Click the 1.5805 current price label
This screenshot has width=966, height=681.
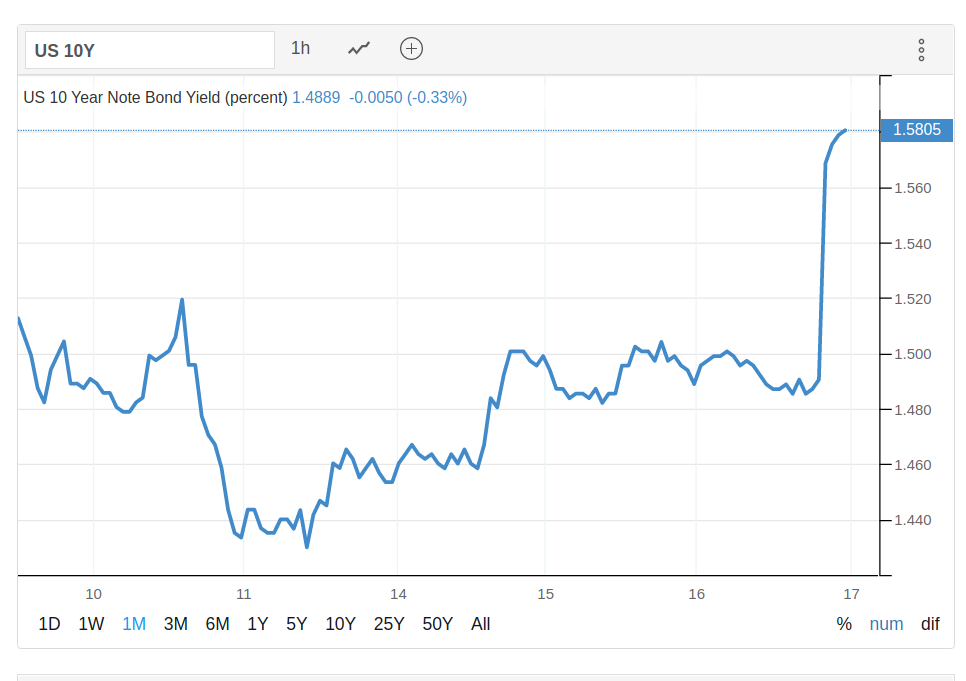916,130
